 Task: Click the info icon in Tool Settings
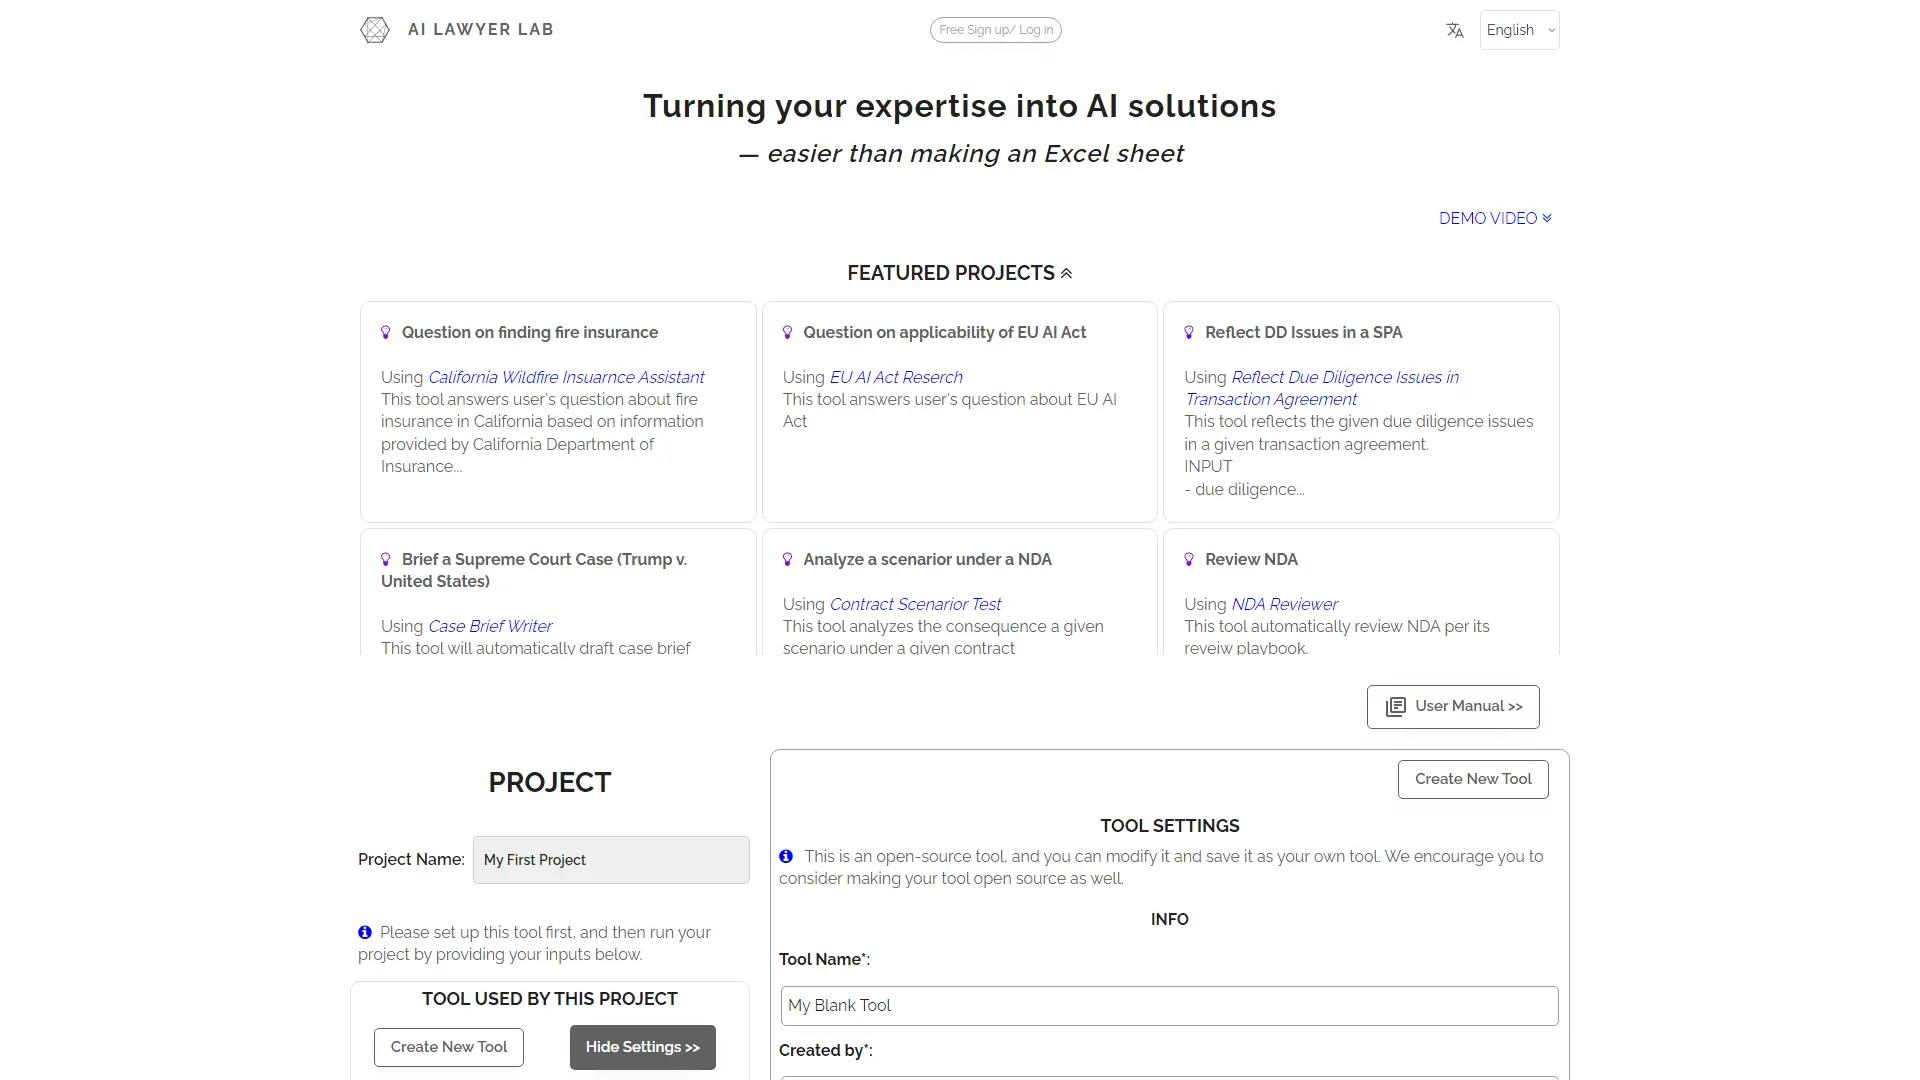[785, 856]
